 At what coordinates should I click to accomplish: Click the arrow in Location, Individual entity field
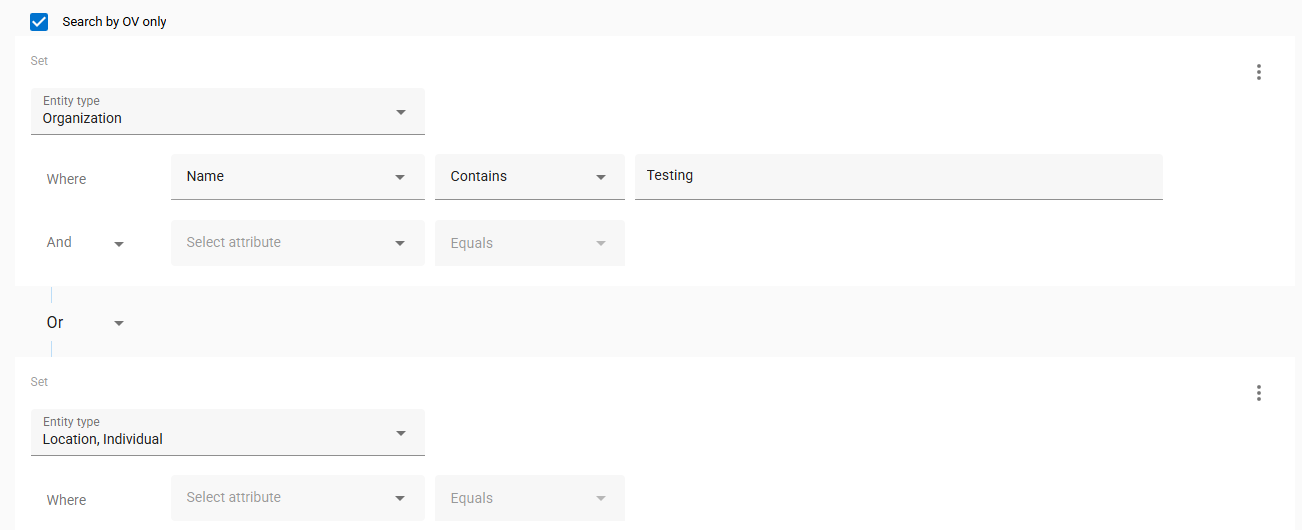point(401,433)
